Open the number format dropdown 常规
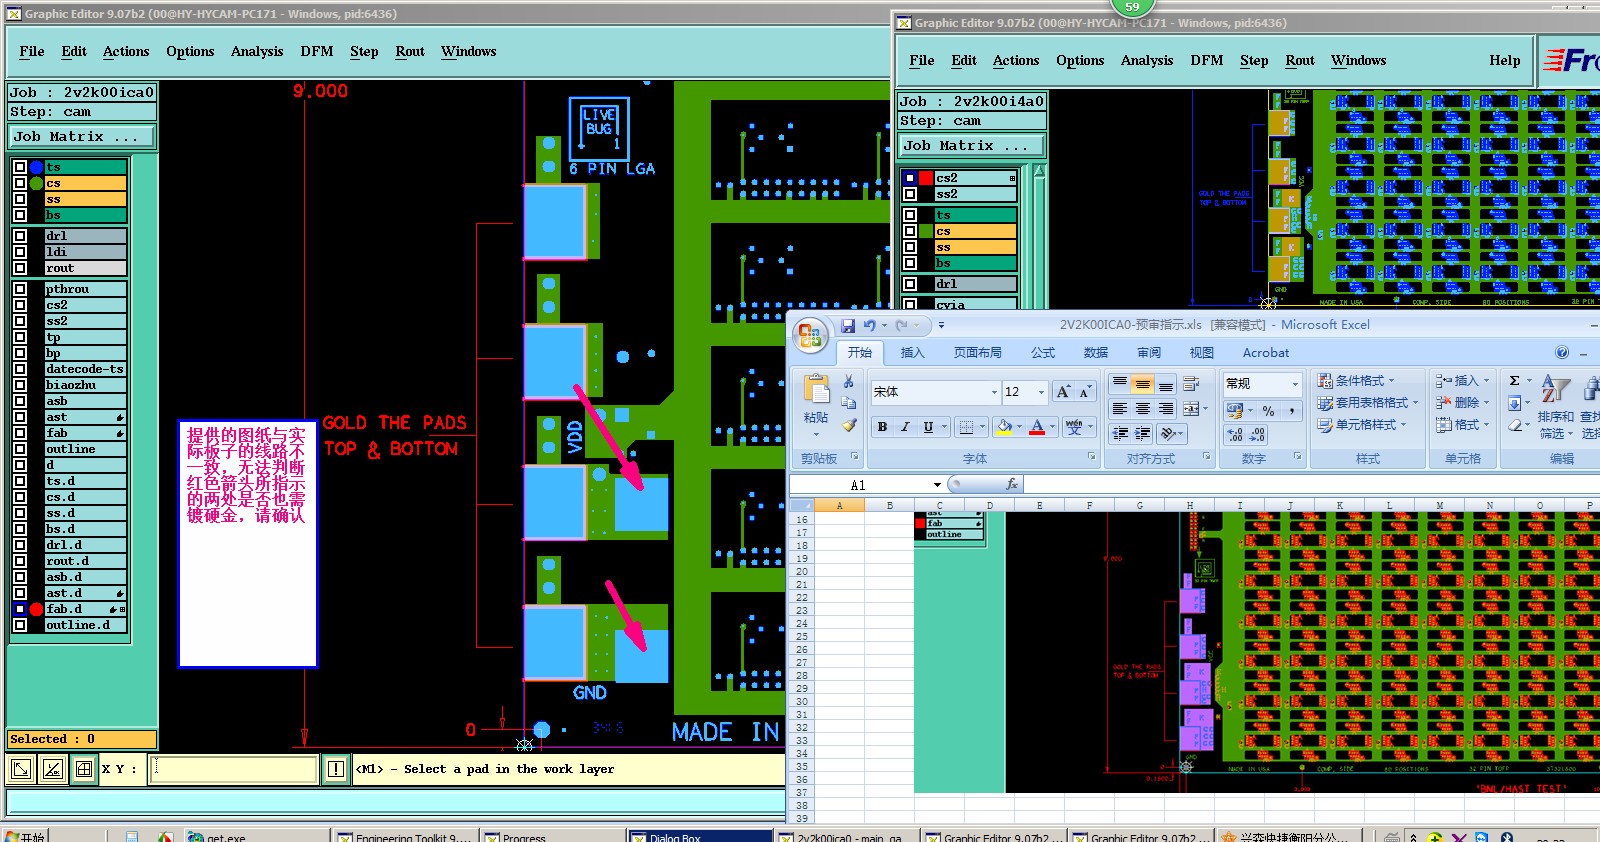Viewport: 1600px width, 842px height. (x=1295, y=384)
